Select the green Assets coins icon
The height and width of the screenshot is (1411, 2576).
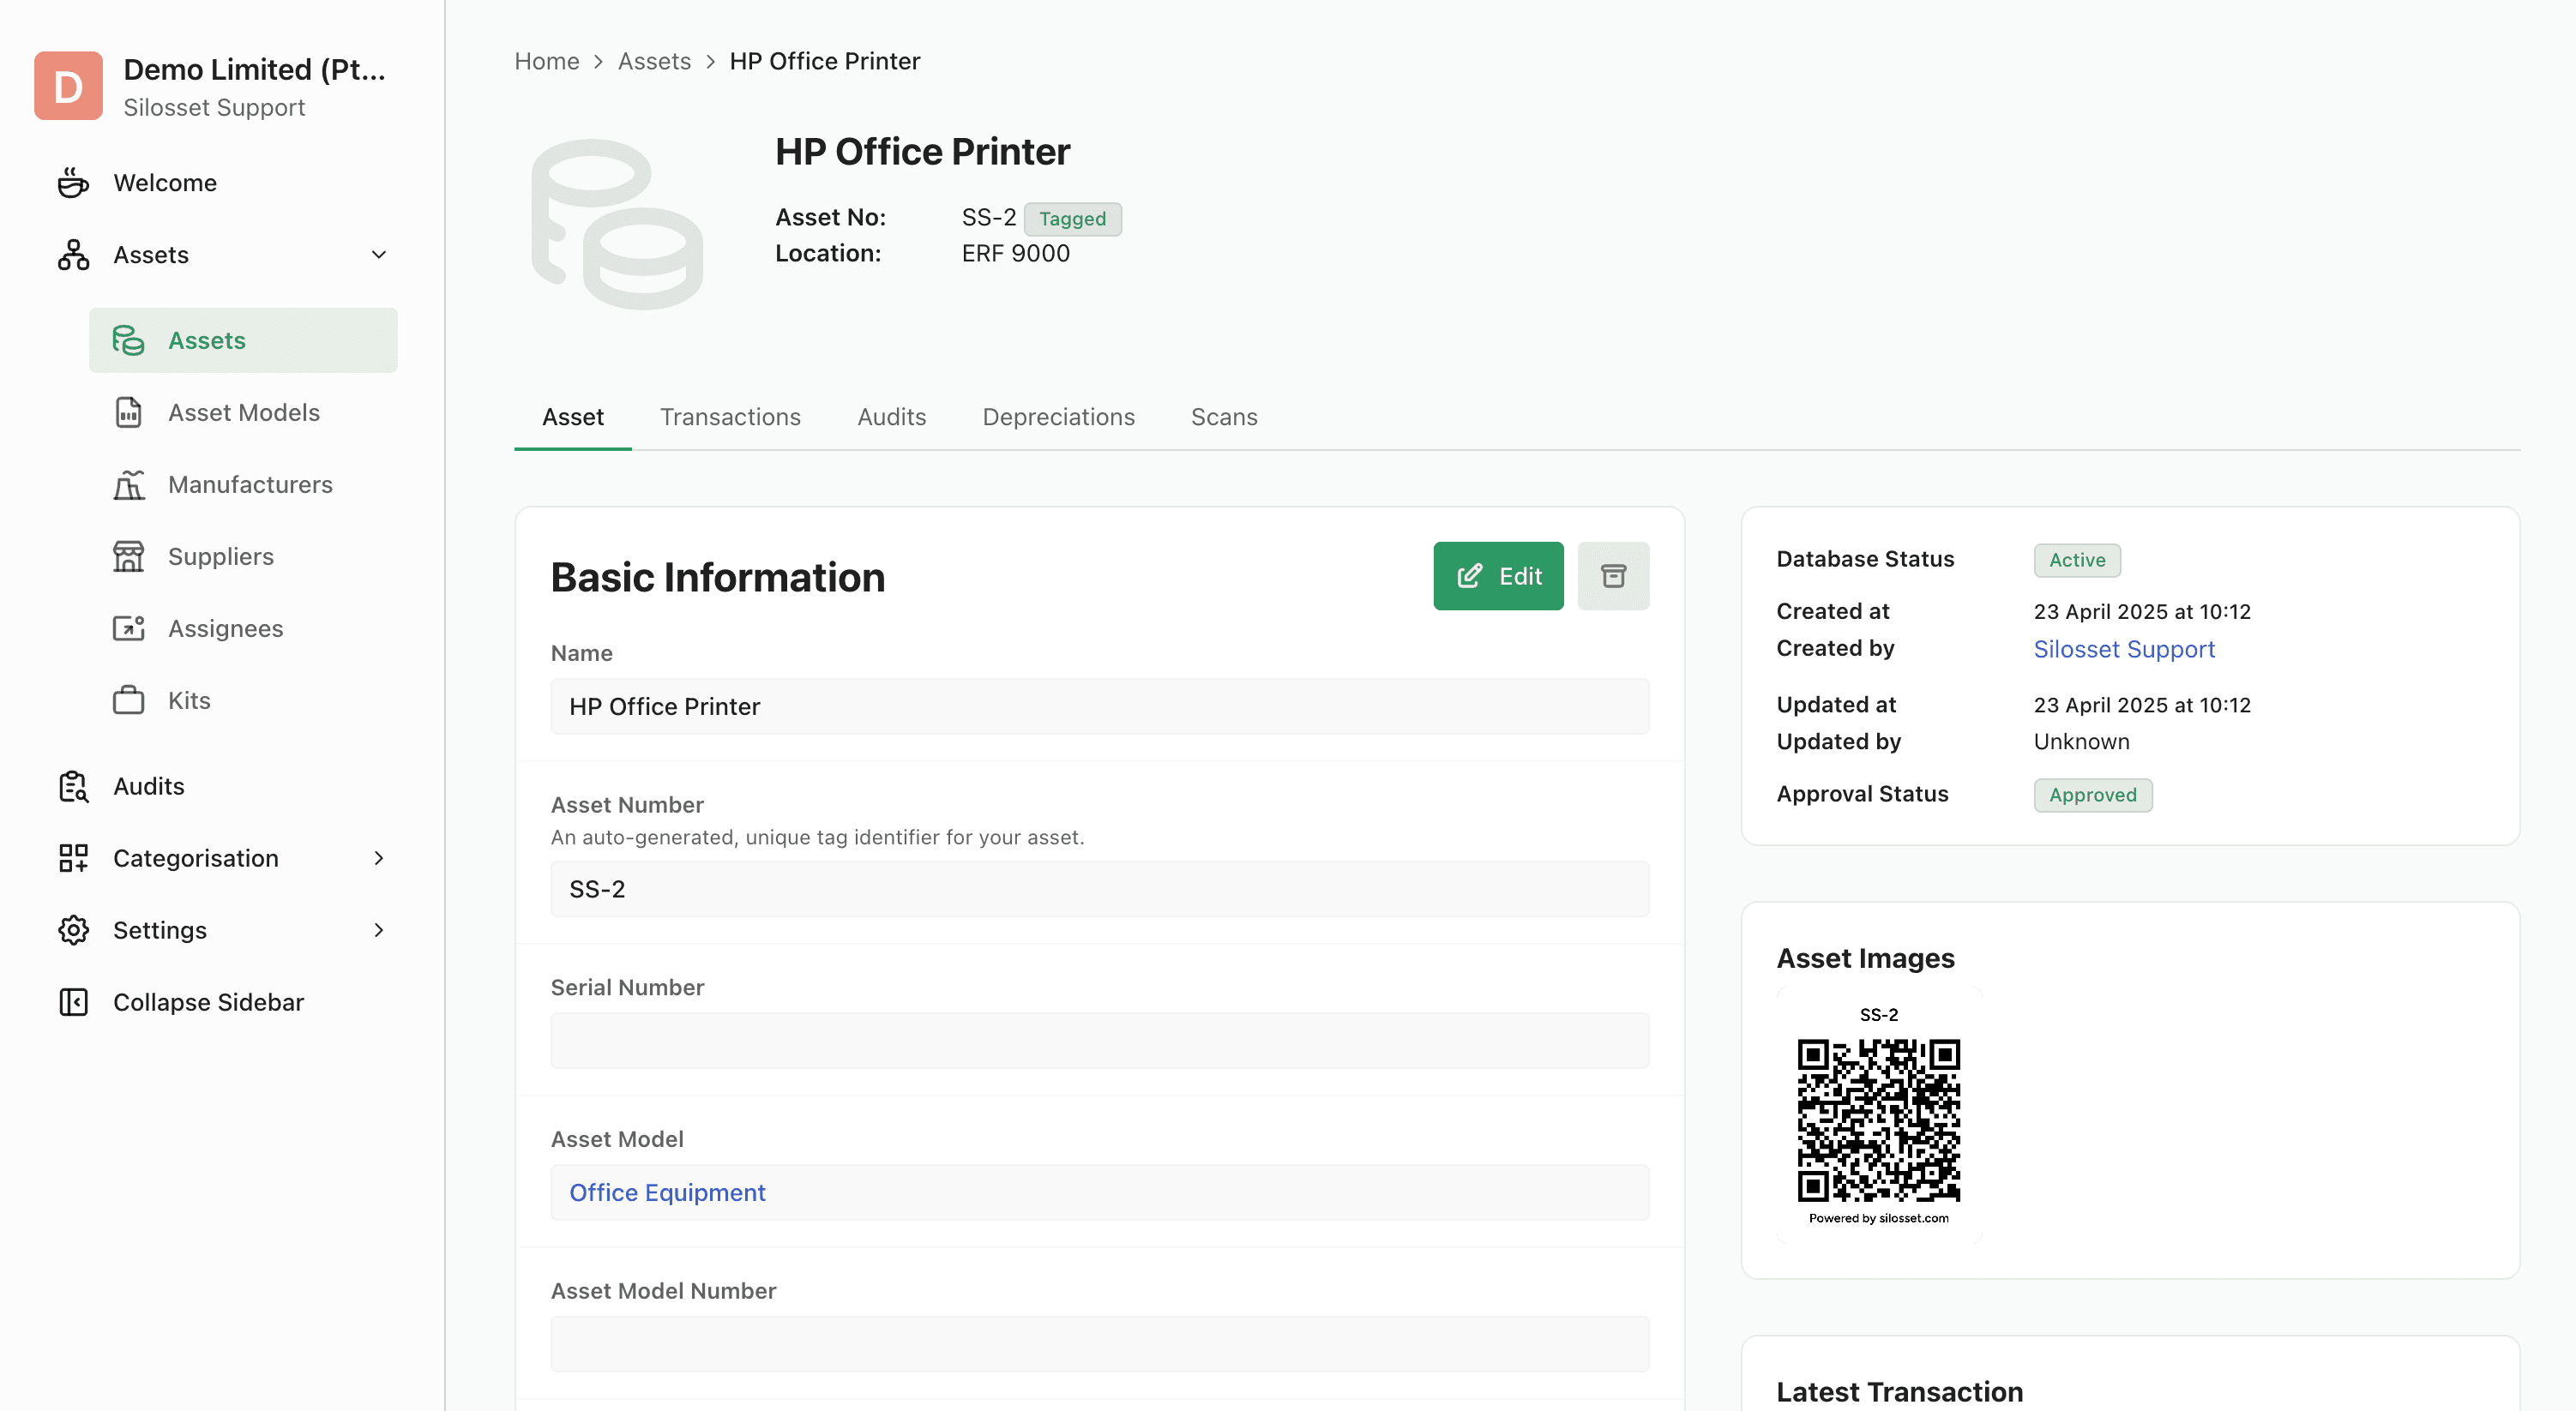128,340
